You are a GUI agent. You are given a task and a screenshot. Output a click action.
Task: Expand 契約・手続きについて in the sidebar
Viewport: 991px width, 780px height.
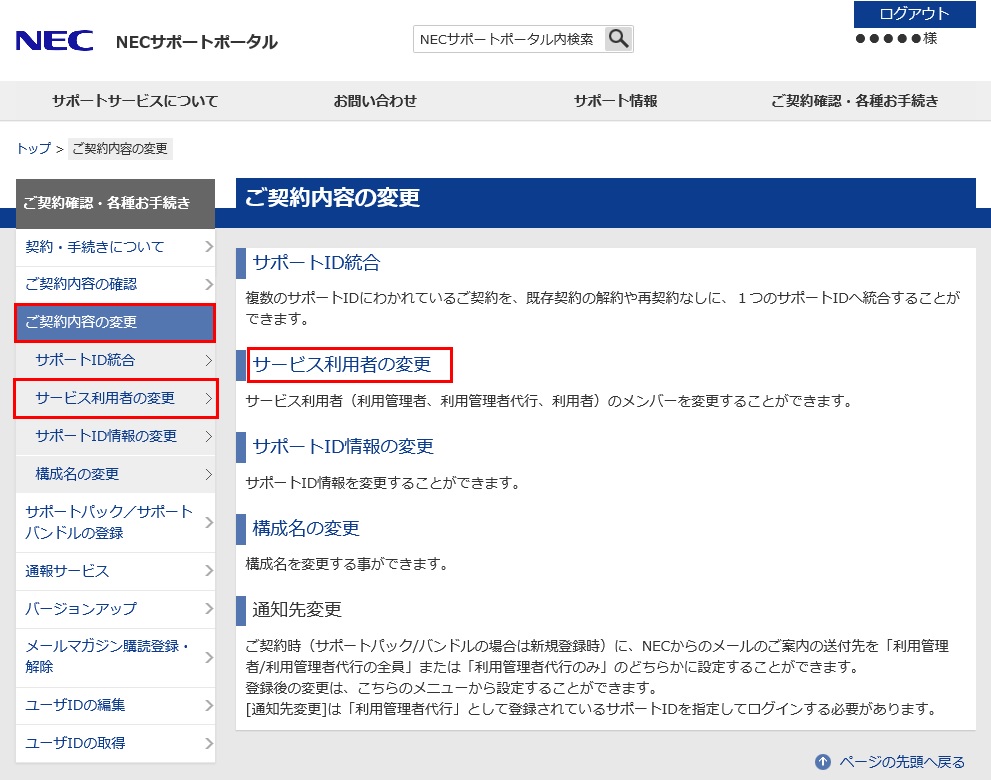(x=95, y=247)
